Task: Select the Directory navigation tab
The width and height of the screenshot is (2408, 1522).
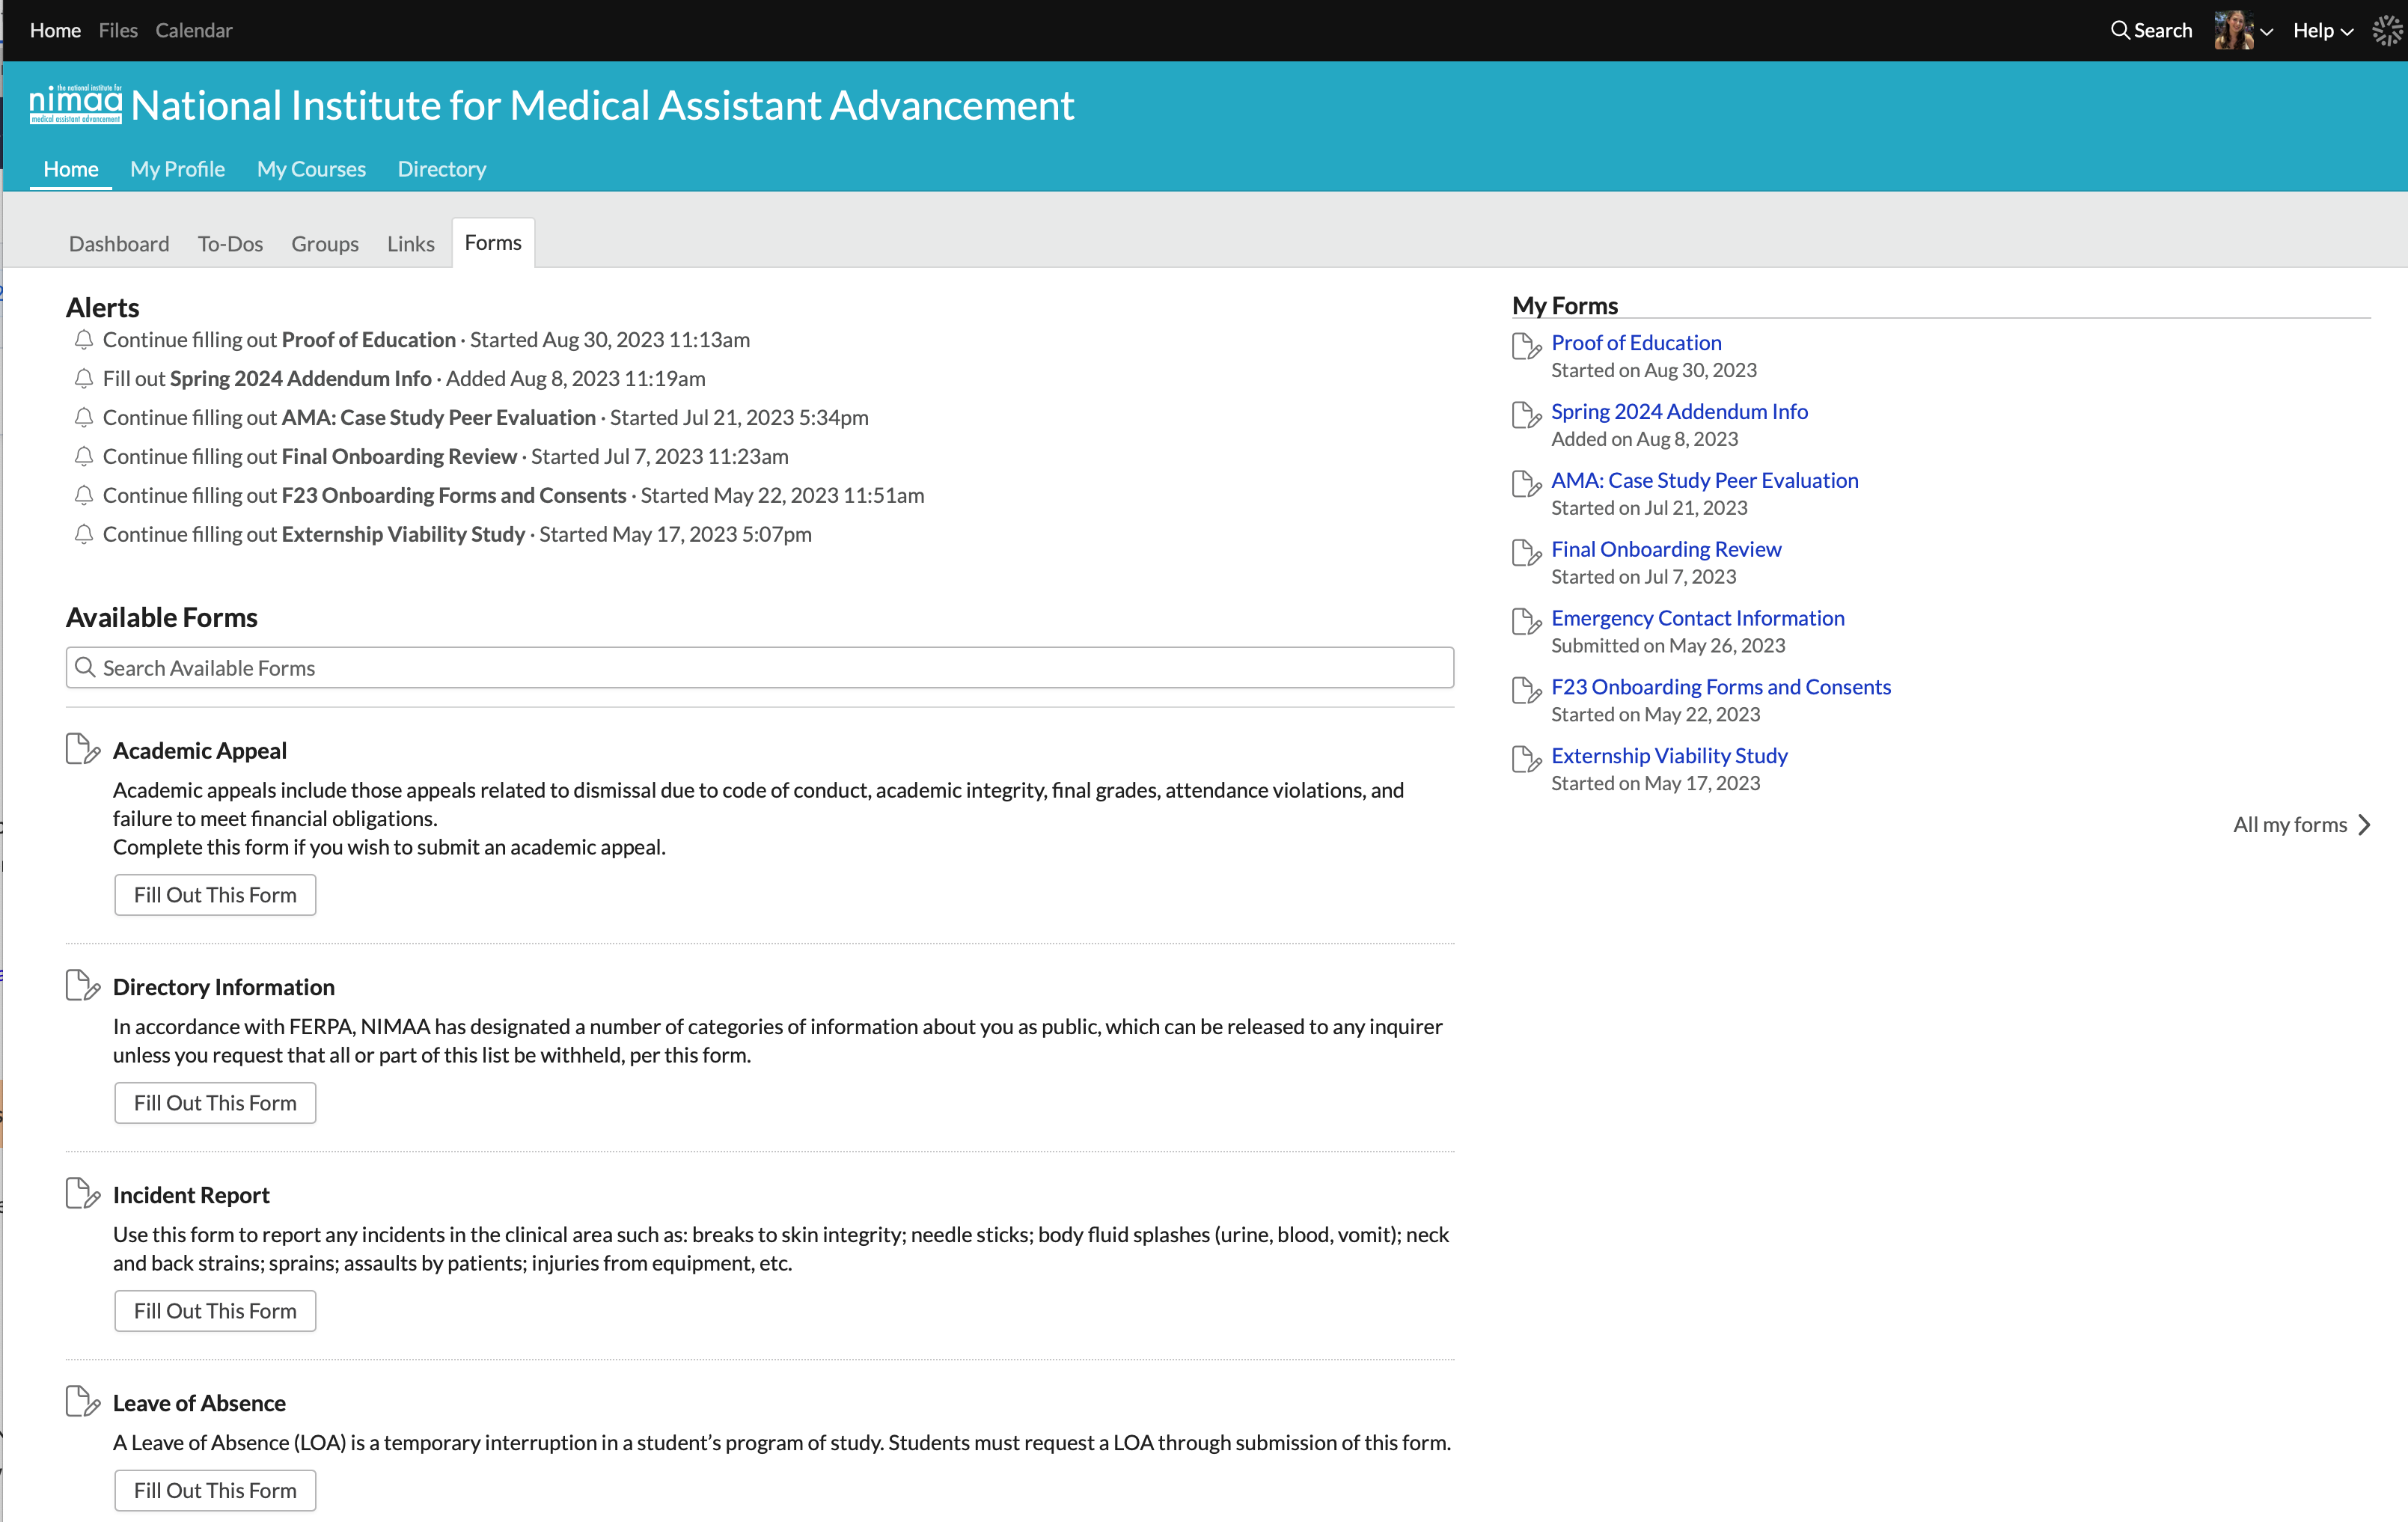Action: coord(441,169)
